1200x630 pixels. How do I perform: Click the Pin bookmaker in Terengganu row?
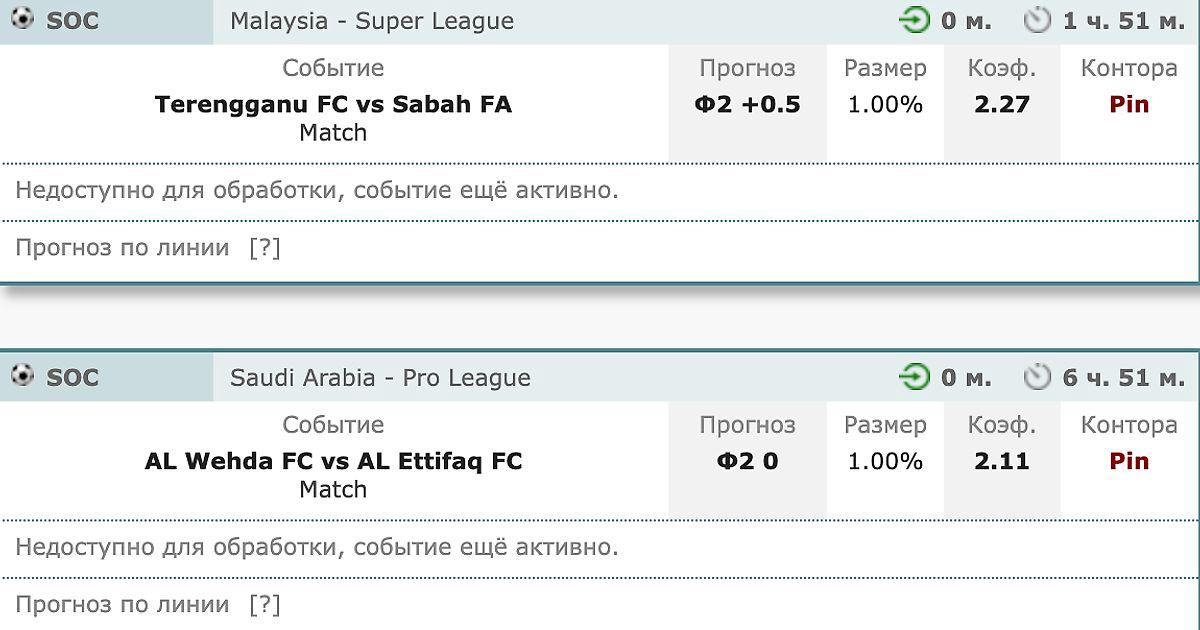pyautogui.click(x=1129, y=105)
